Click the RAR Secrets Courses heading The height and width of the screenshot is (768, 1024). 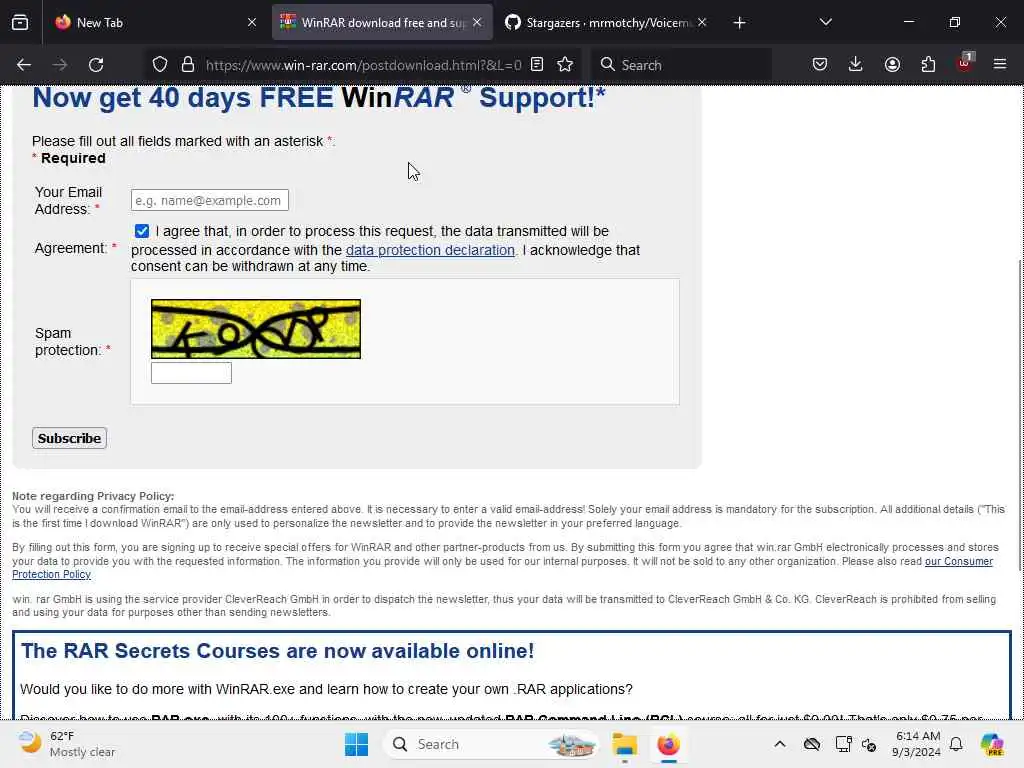[278, 651]
